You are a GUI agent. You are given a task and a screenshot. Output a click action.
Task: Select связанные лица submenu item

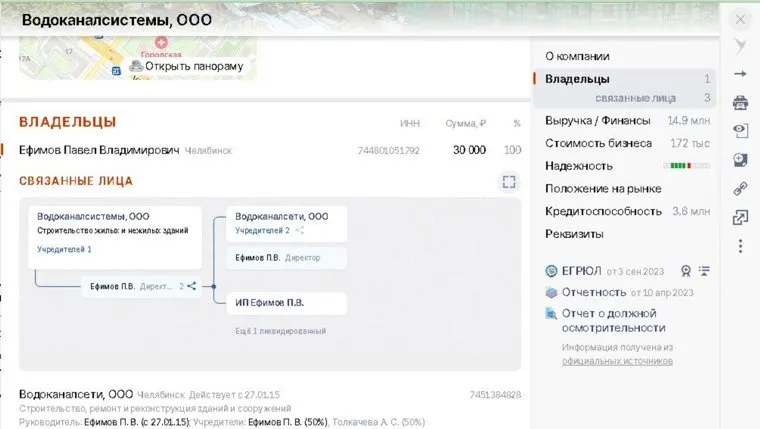point(635,98)
